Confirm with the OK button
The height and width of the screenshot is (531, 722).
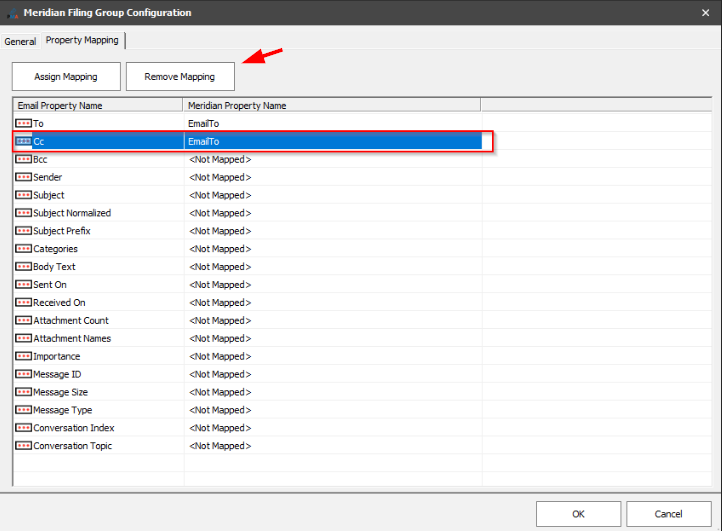(578, 514)
